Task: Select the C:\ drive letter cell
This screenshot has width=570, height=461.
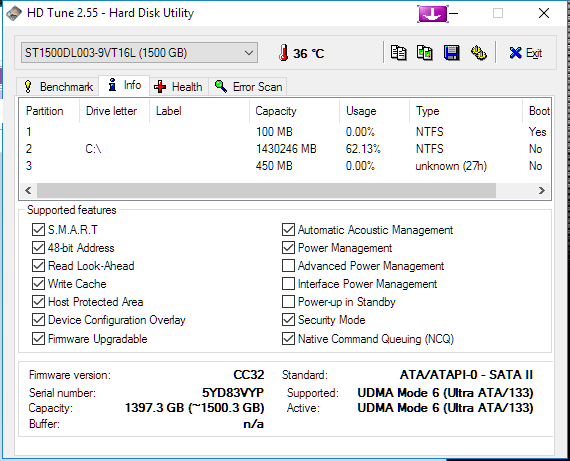Action: pyautogui.click(x=93, y=149)
